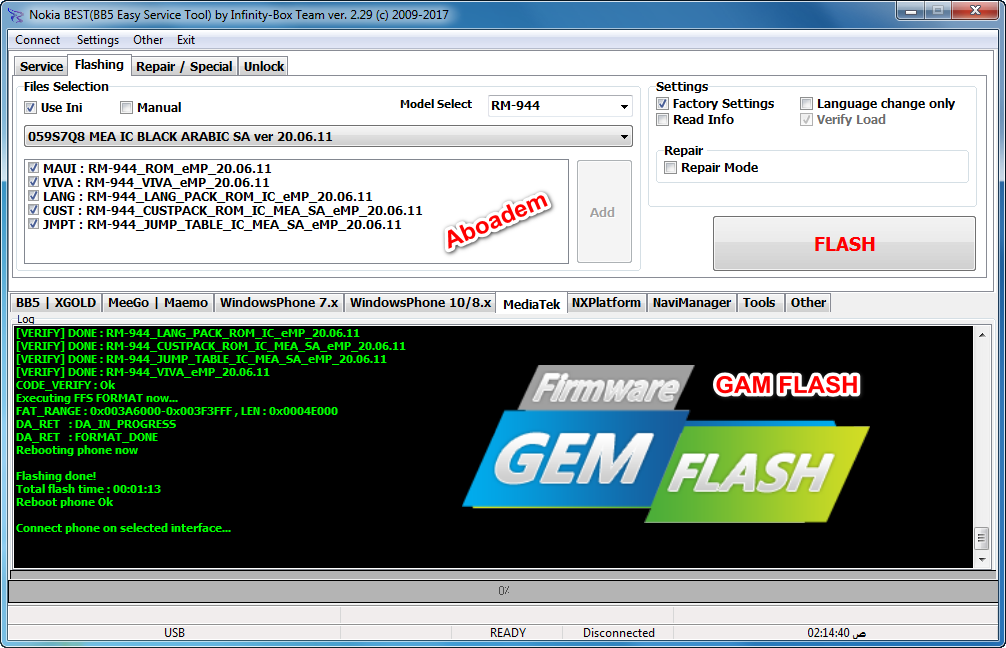Click the MAUI RM-944_ROM_eMP_20.06.11 entry

(157, 168)
